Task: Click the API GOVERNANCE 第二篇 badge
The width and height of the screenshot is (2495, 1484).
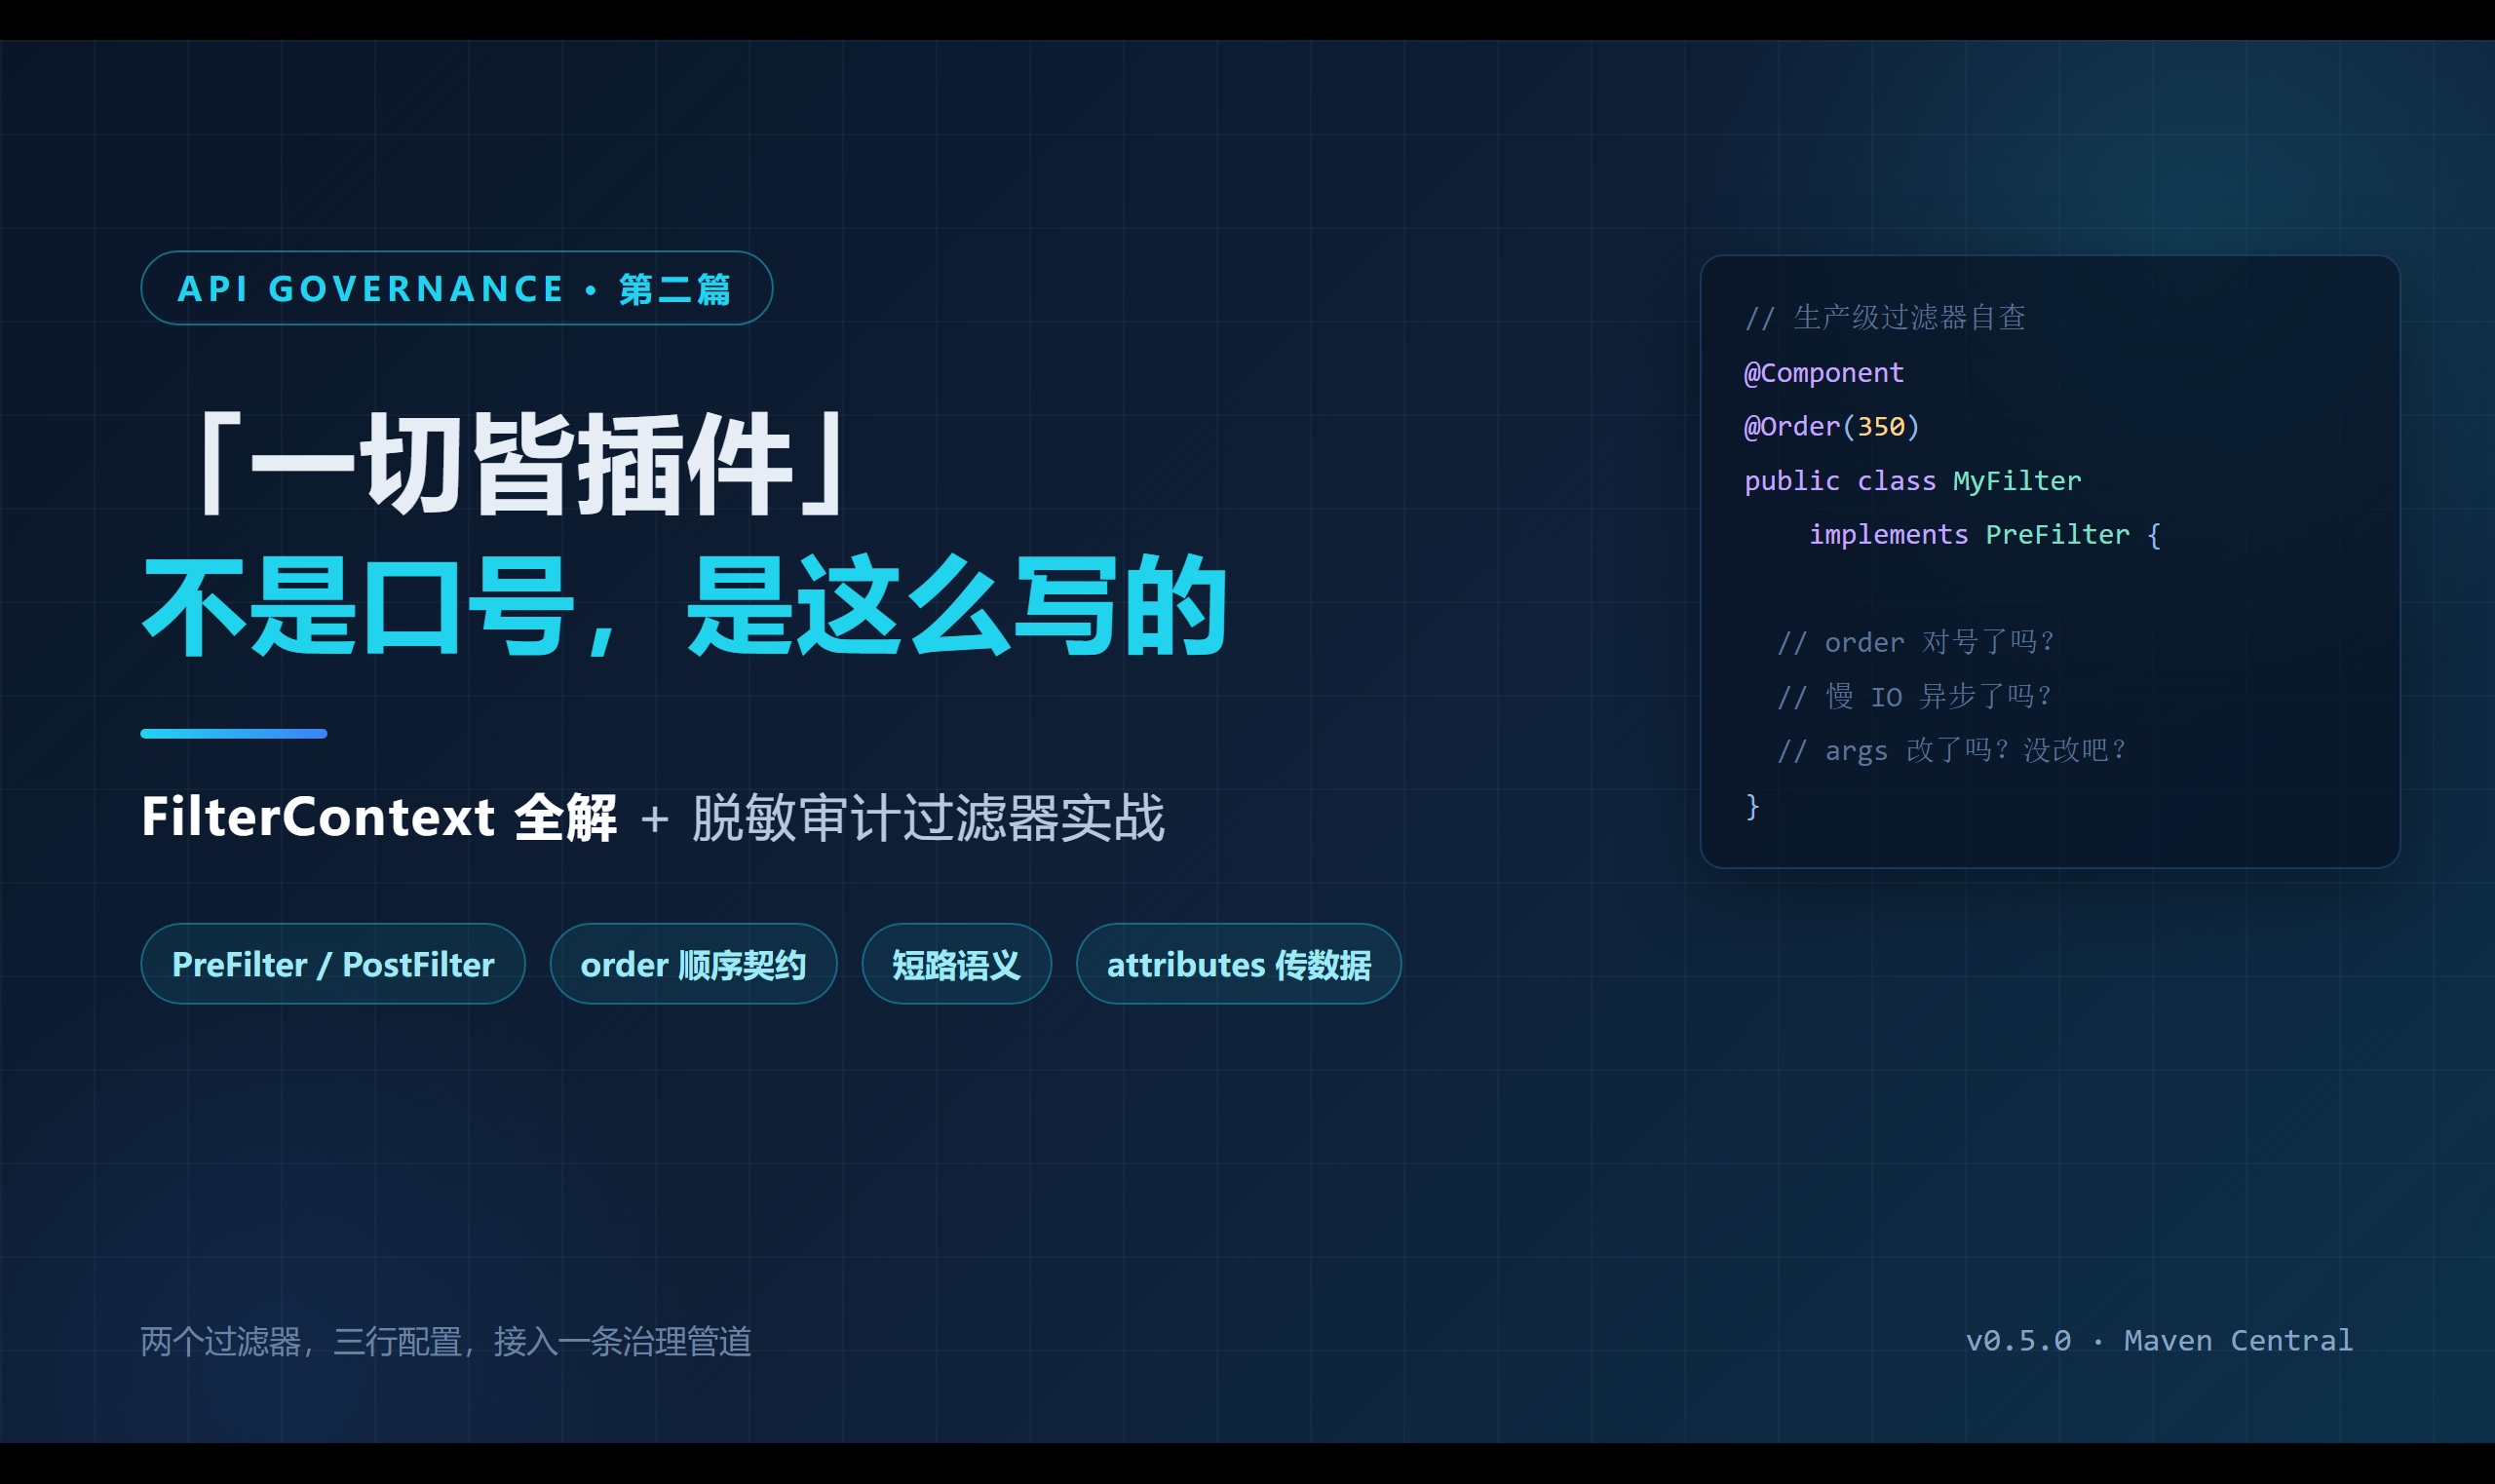Action: (456, 288)
